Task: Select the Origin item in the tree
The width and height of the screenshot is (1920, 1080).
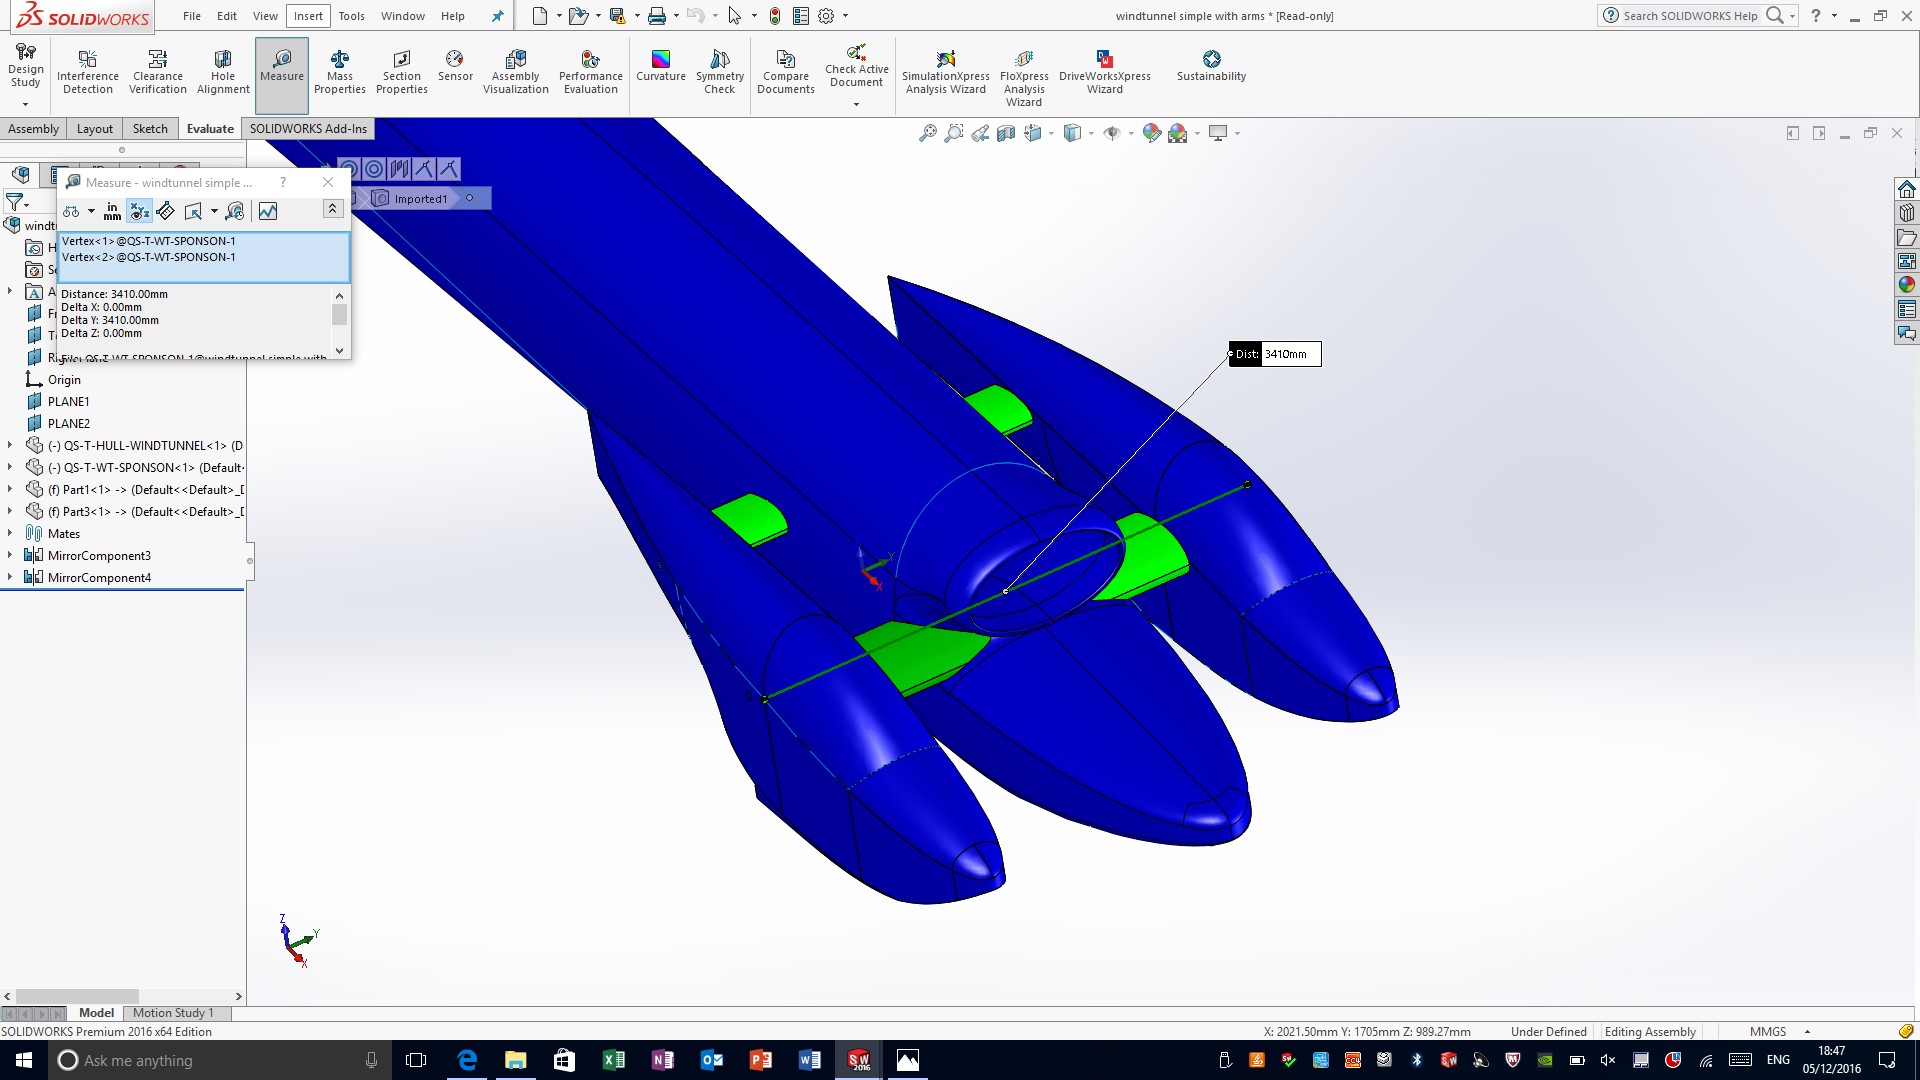Action: tap(64, 380)
